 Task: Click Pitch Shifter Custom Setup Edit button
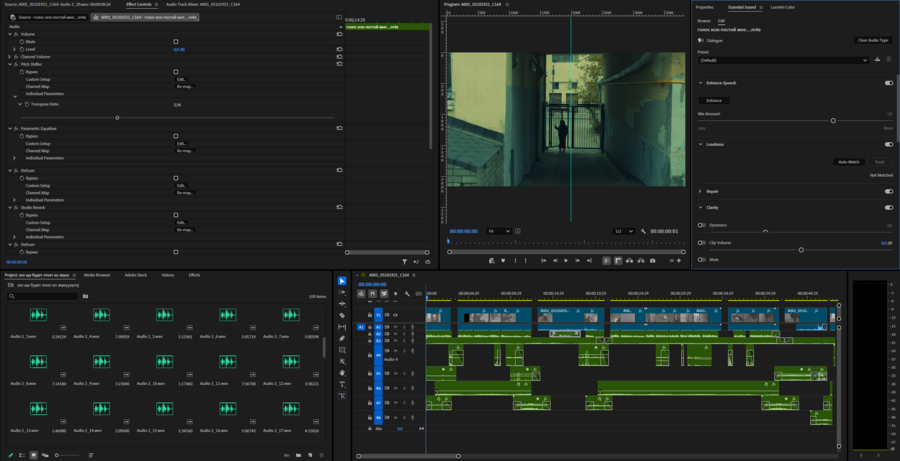(181, 79)
